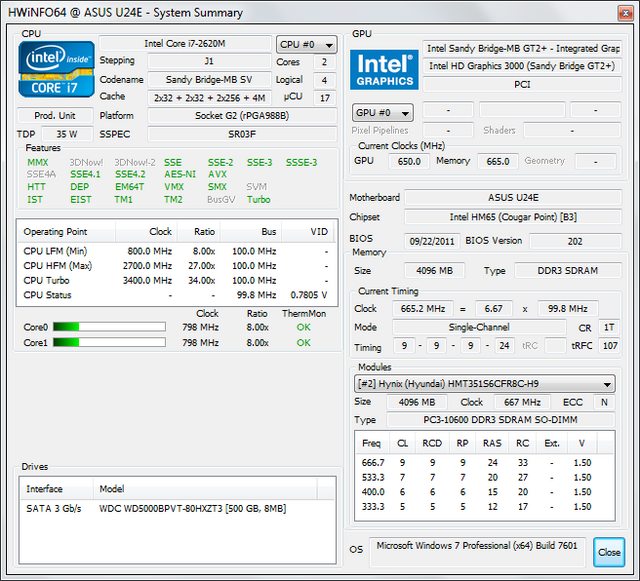Click the PCI bus field
The image size is (640, 581).
(x=522, y=85)
